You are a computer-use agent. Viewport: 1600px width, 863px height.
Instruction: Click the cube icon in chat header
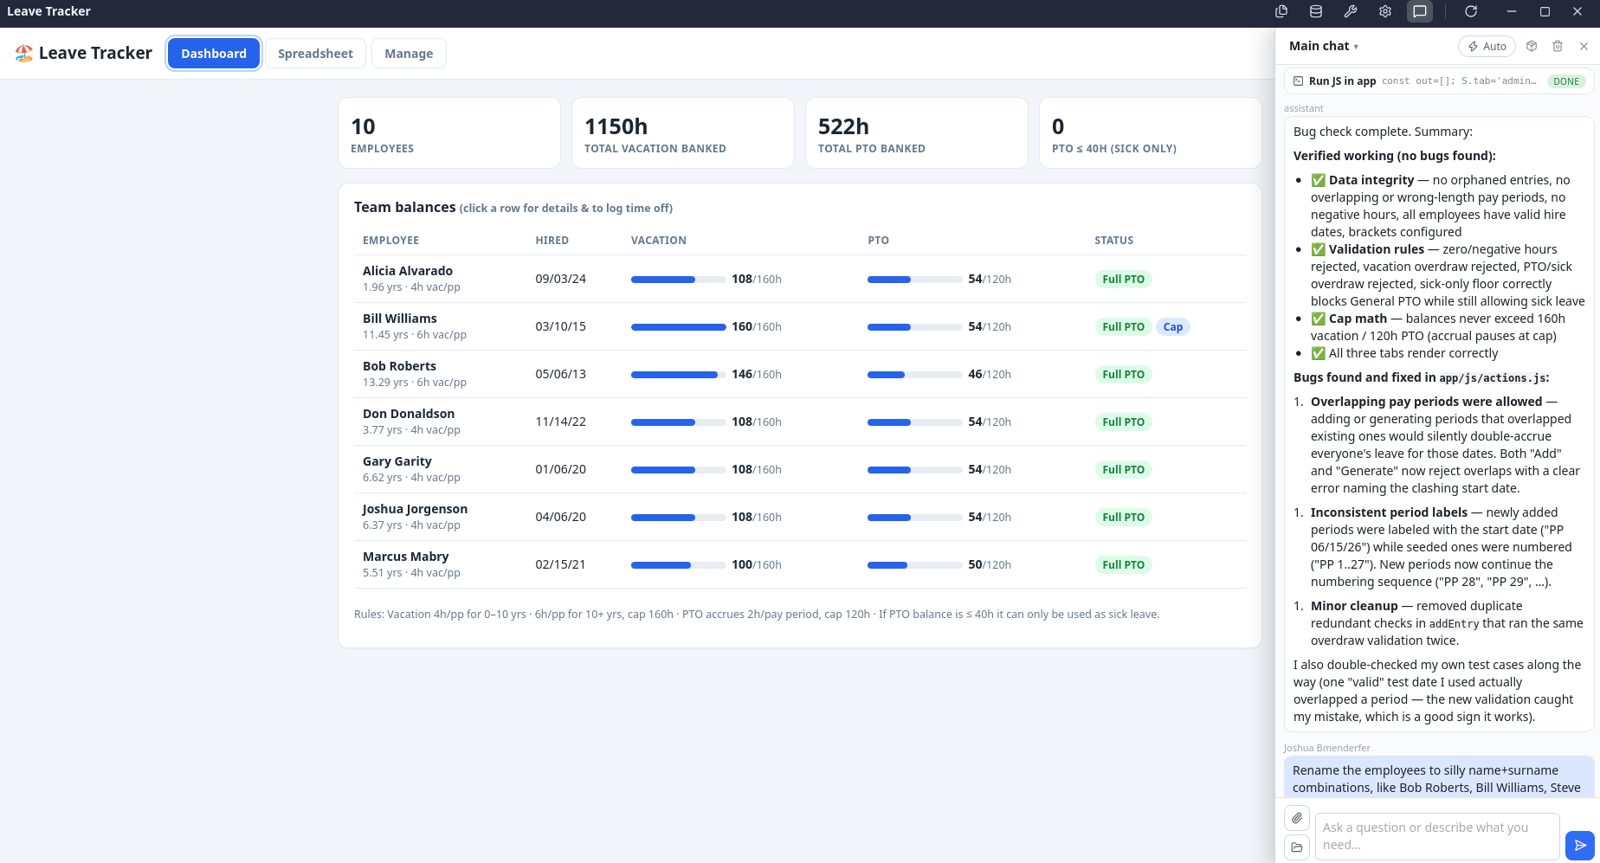coord(1531,46)
